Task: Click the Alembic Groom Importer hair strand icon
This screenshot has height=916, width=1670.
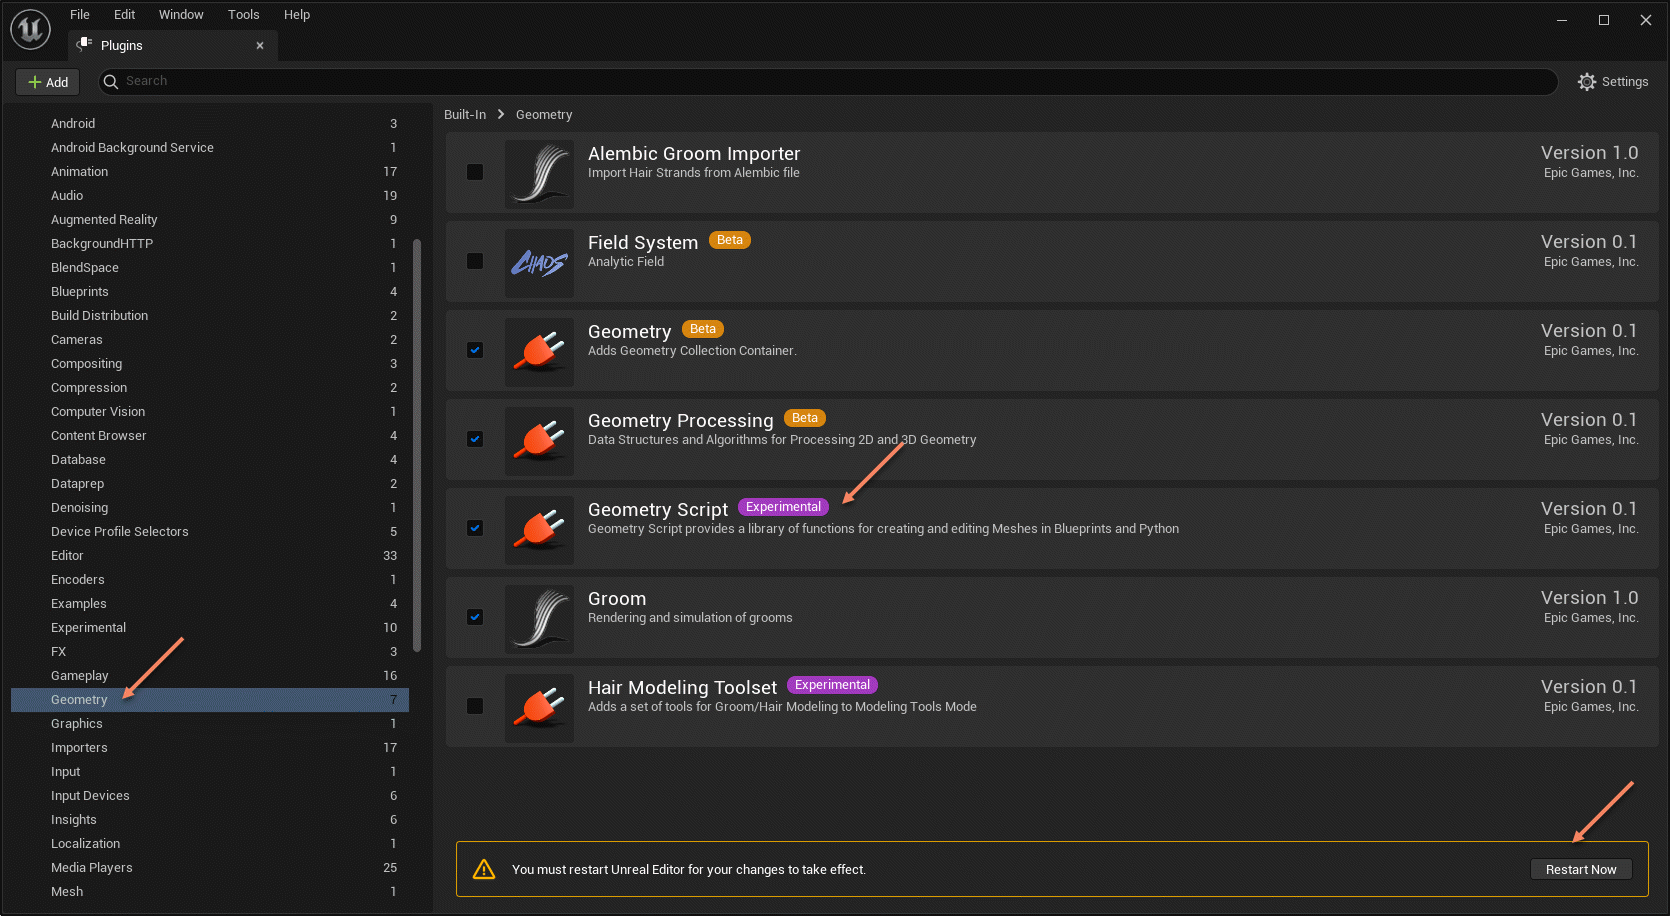Action: pyautogui.click(x=539, y=173)
